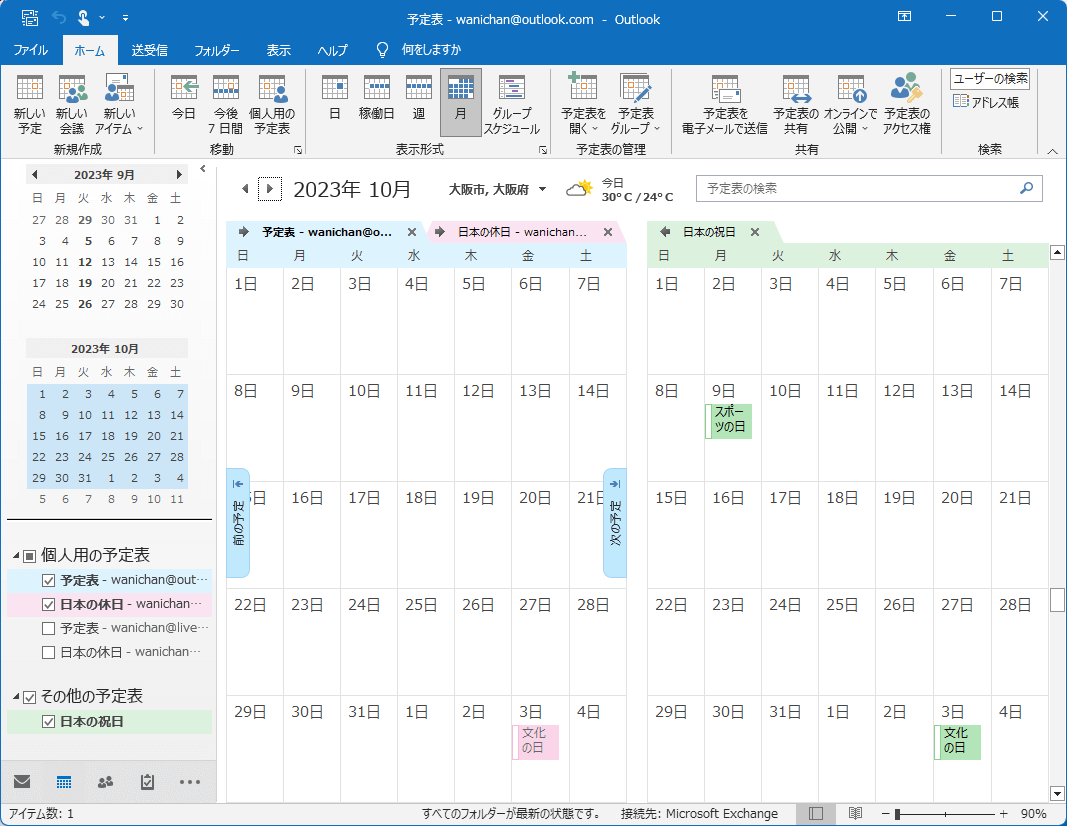
Task: Open the green 文化の日 event in 日本の祝日
Action: click(957, 742)
